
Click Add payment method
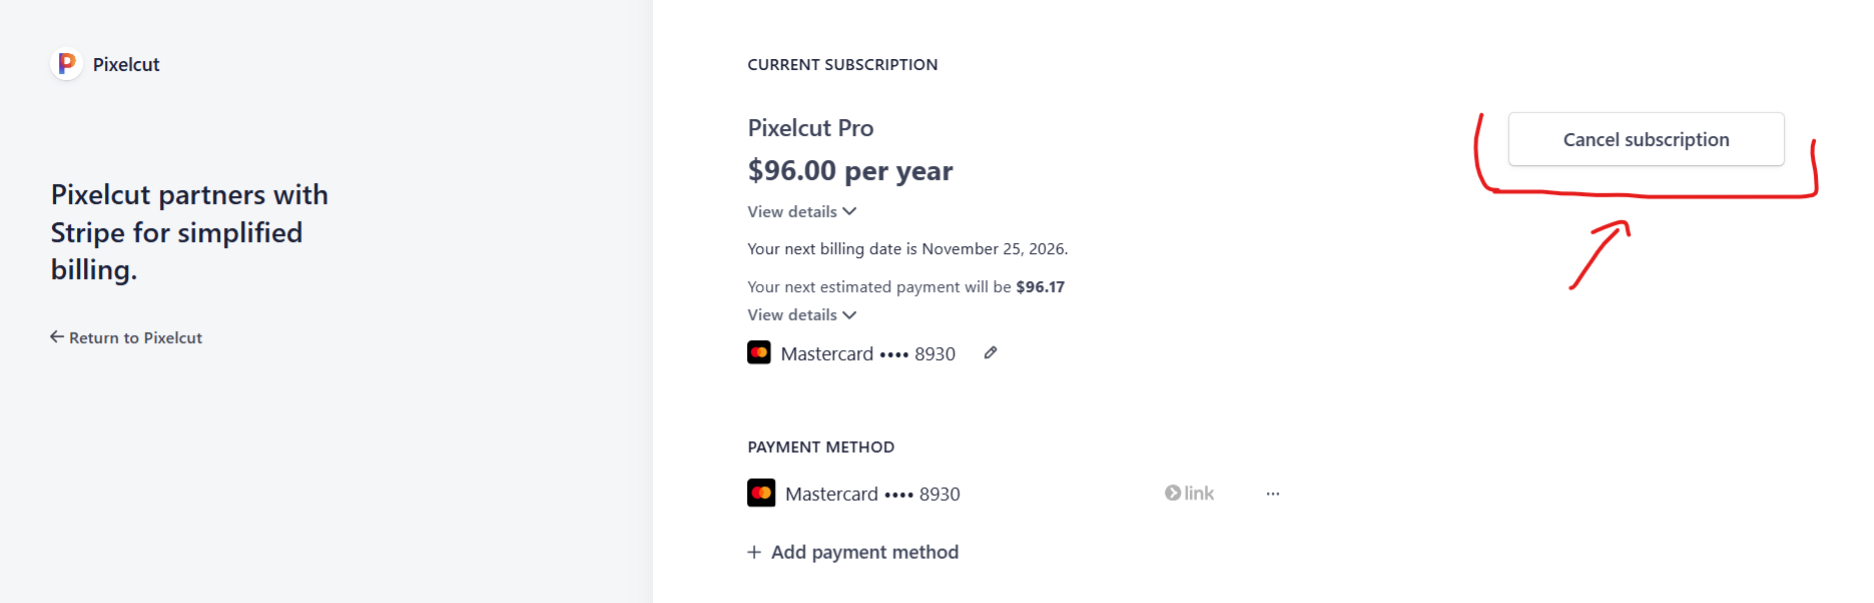[x=853, y=552]
